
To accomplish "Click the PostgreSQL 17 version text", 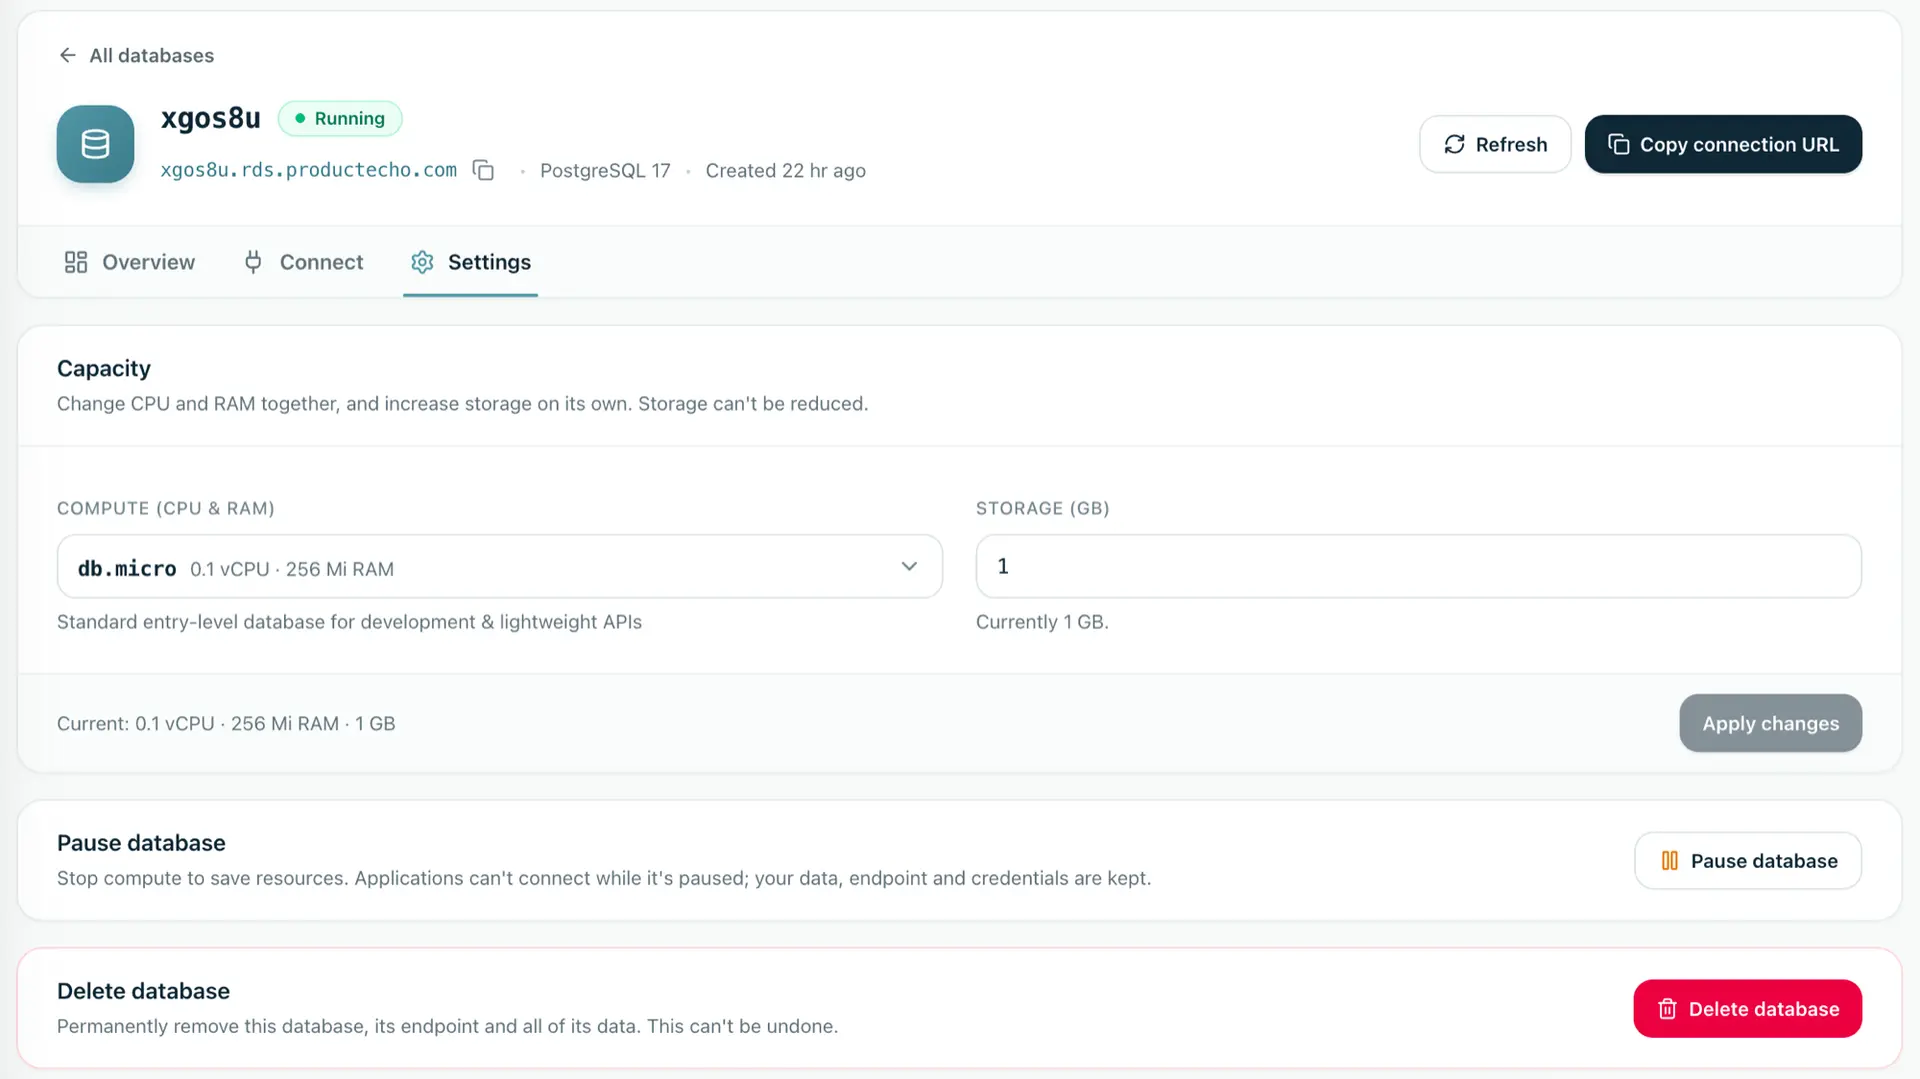I will (605, 171).
